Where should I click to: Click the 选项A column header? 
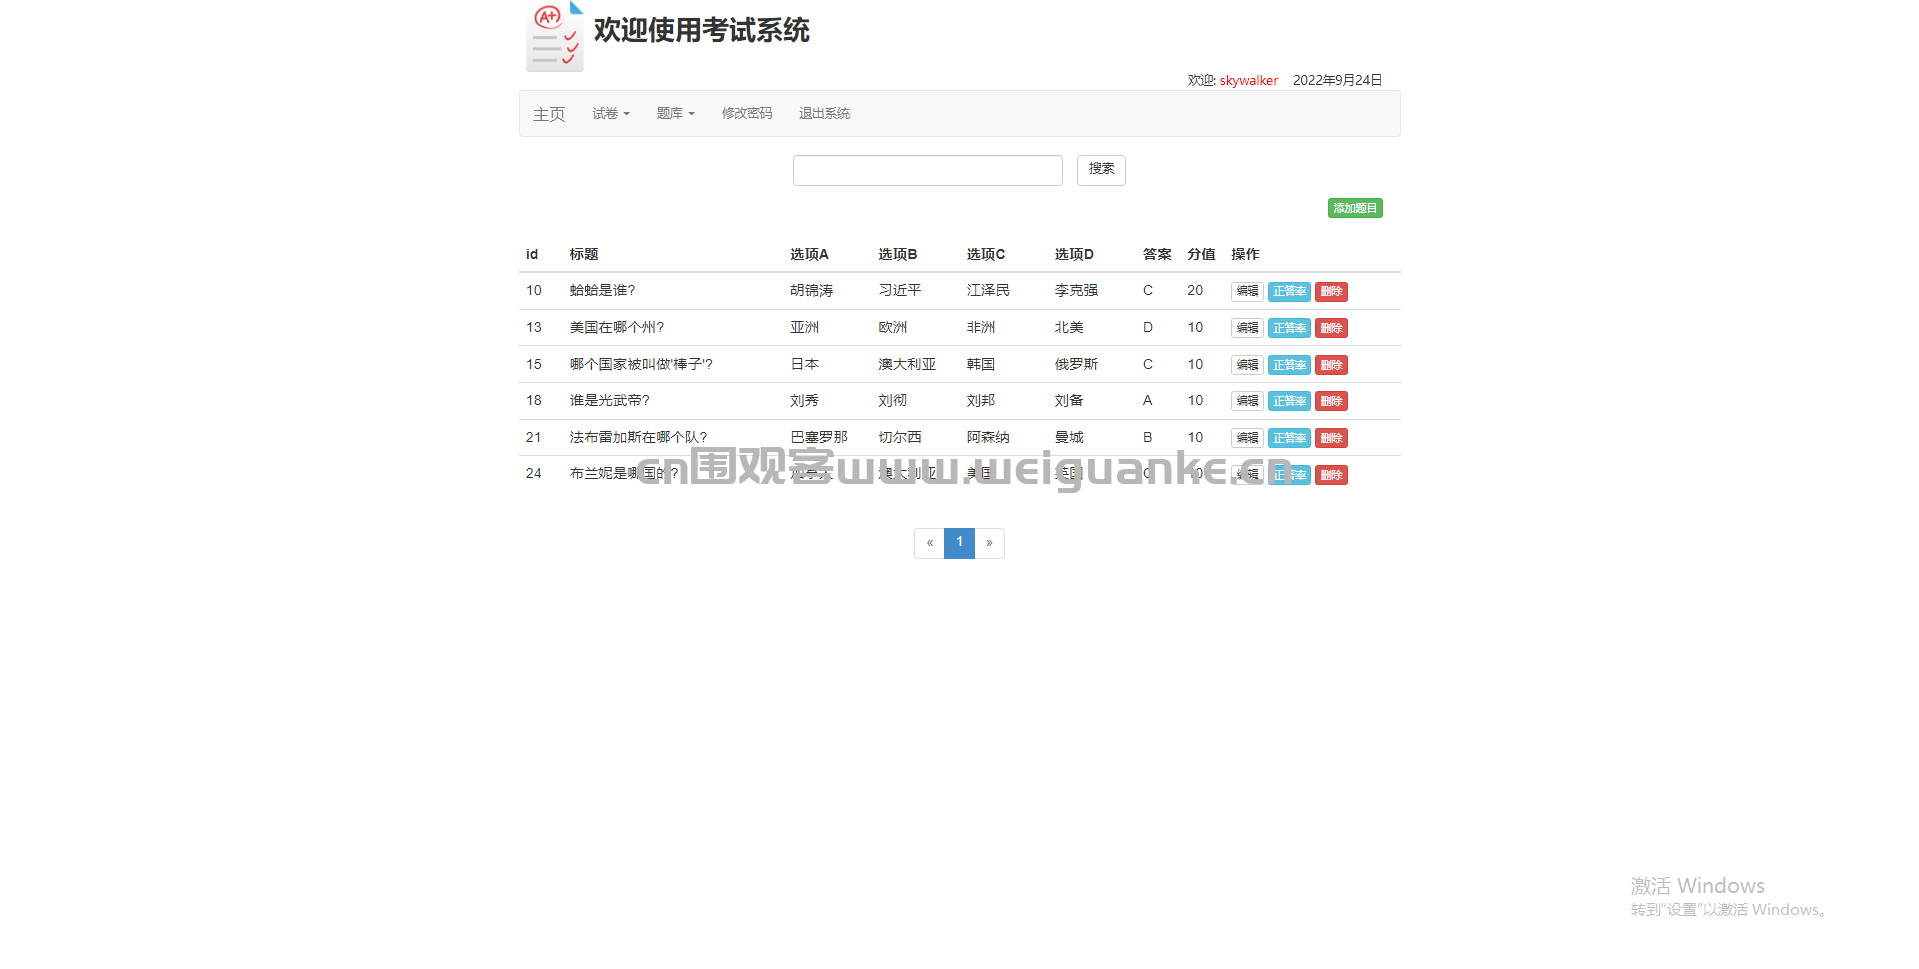(809, 255)
